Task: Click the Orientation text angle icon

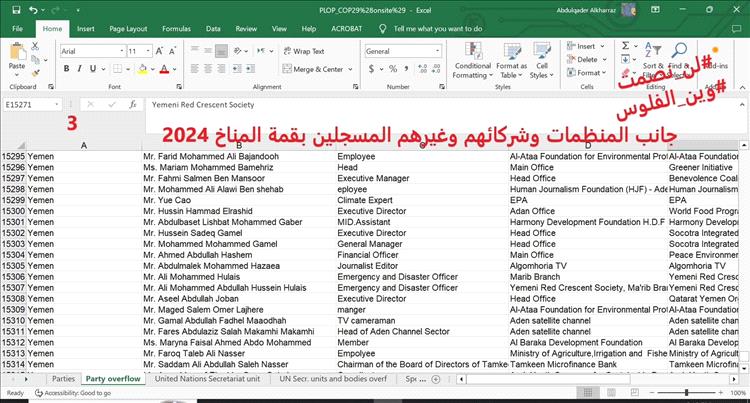Action: pyautogui.click(x=238, y=51)
